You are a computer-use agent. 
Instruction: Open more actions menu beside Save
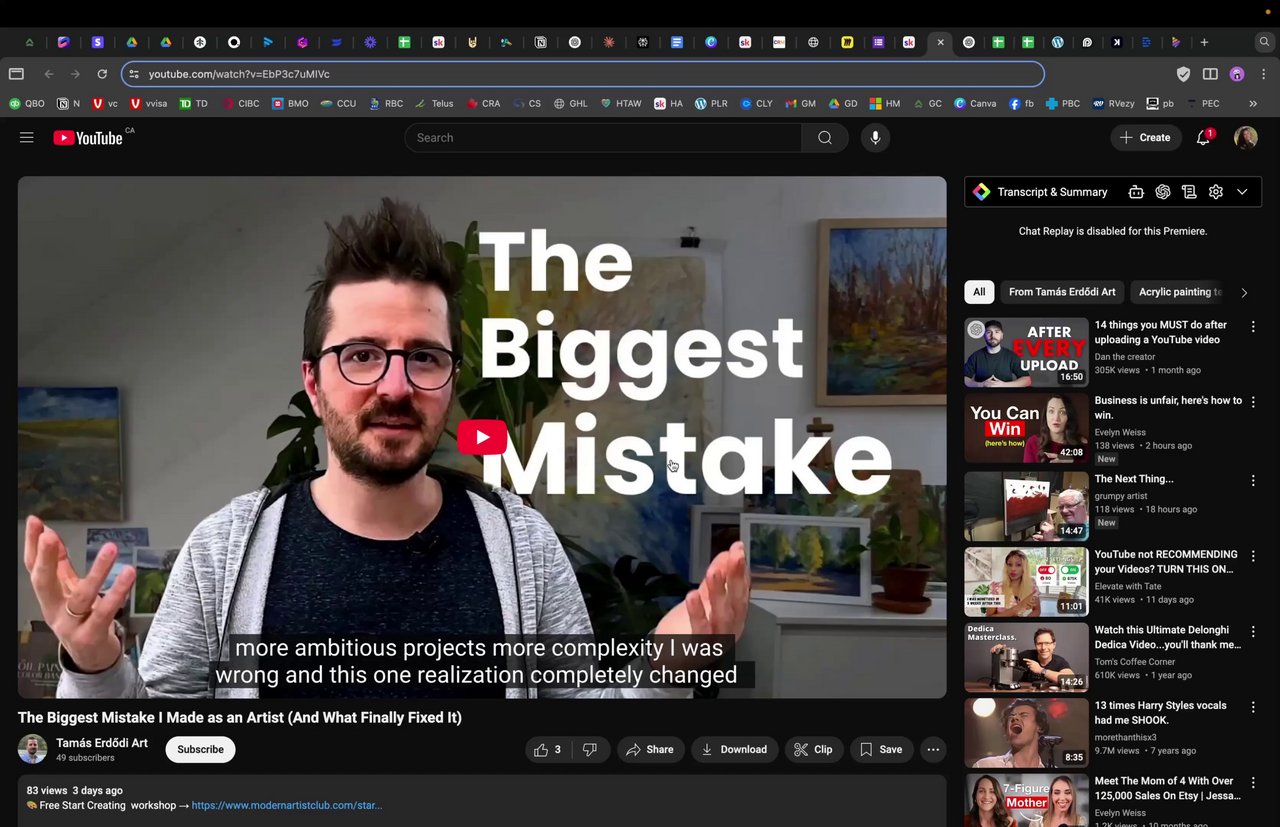[x=933, y=749]
